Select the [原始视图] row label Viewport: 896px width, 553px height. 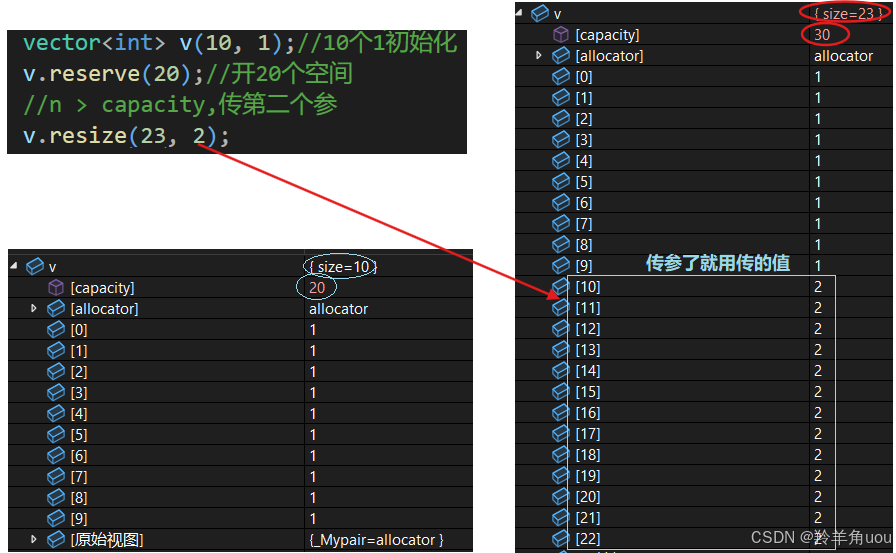click(x=107, y=540)
